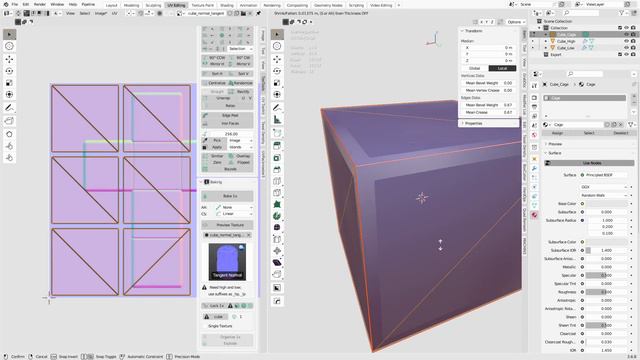Open the CS Linear dropdown in Baking
This screenshot has width=640, height=360.
[234, 214]
